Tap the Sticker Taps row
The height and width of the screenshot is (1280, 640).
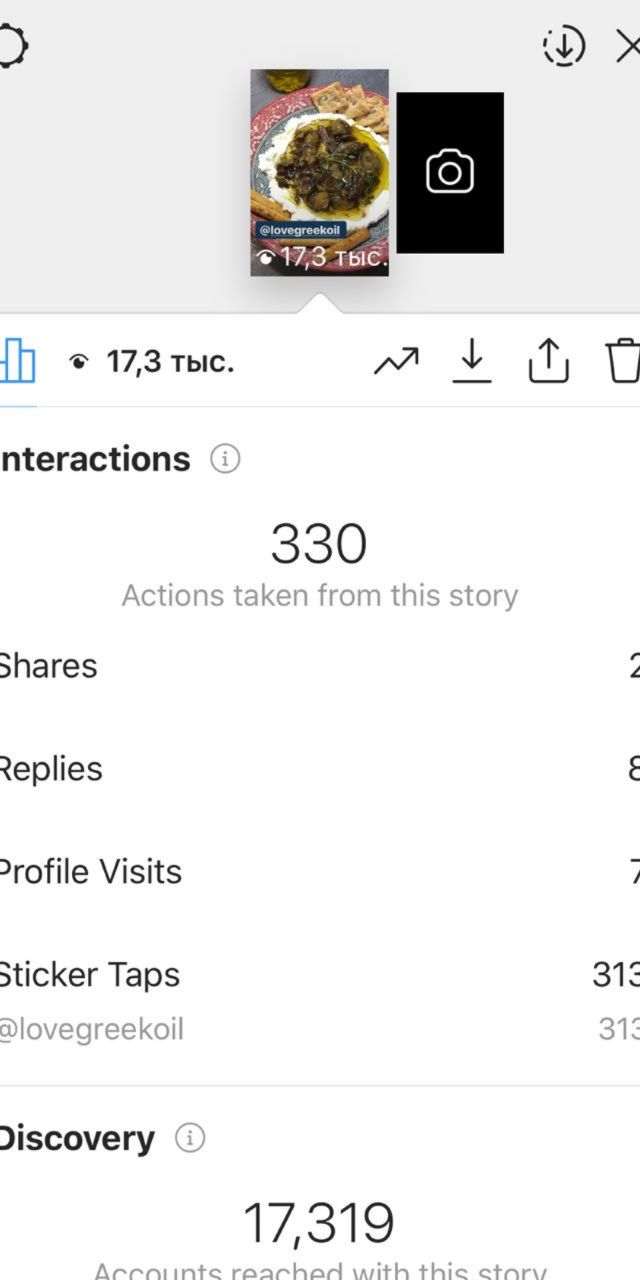pos(320,974)
